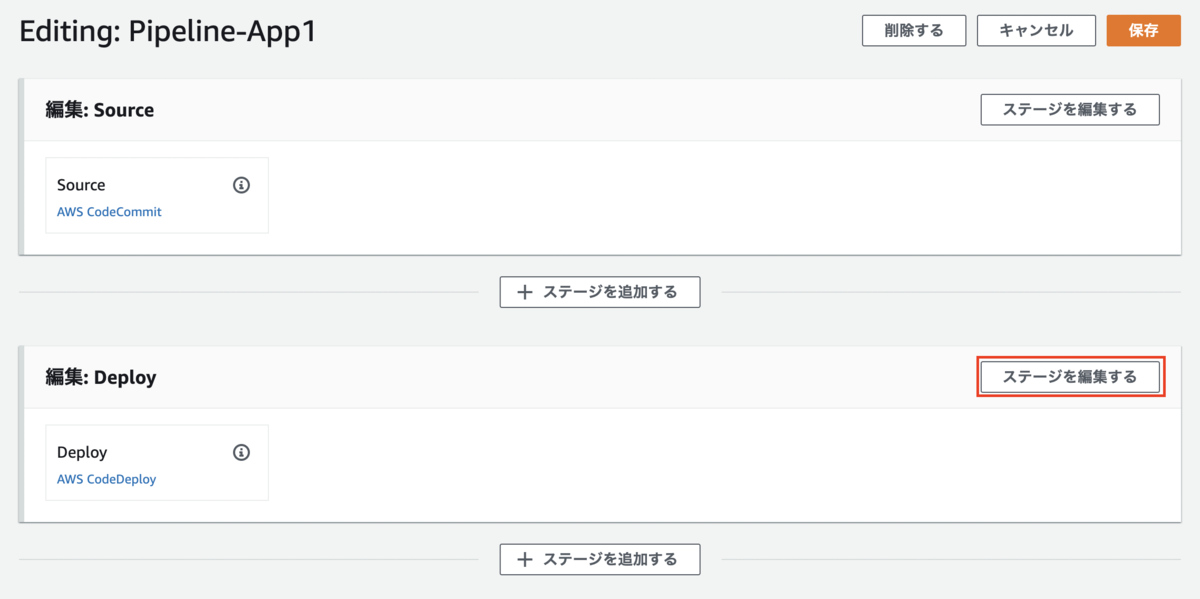The image size is (1200, 599).
Task: Open the info icon on the Deploy action
Action: coord(241,452)
